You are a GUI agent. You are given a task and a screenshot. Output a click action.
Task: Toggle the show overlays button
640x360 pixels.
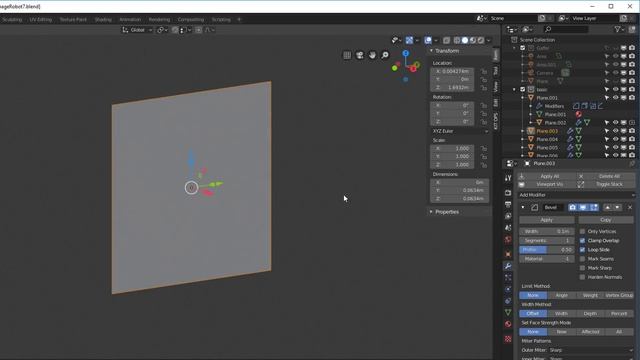428,40
